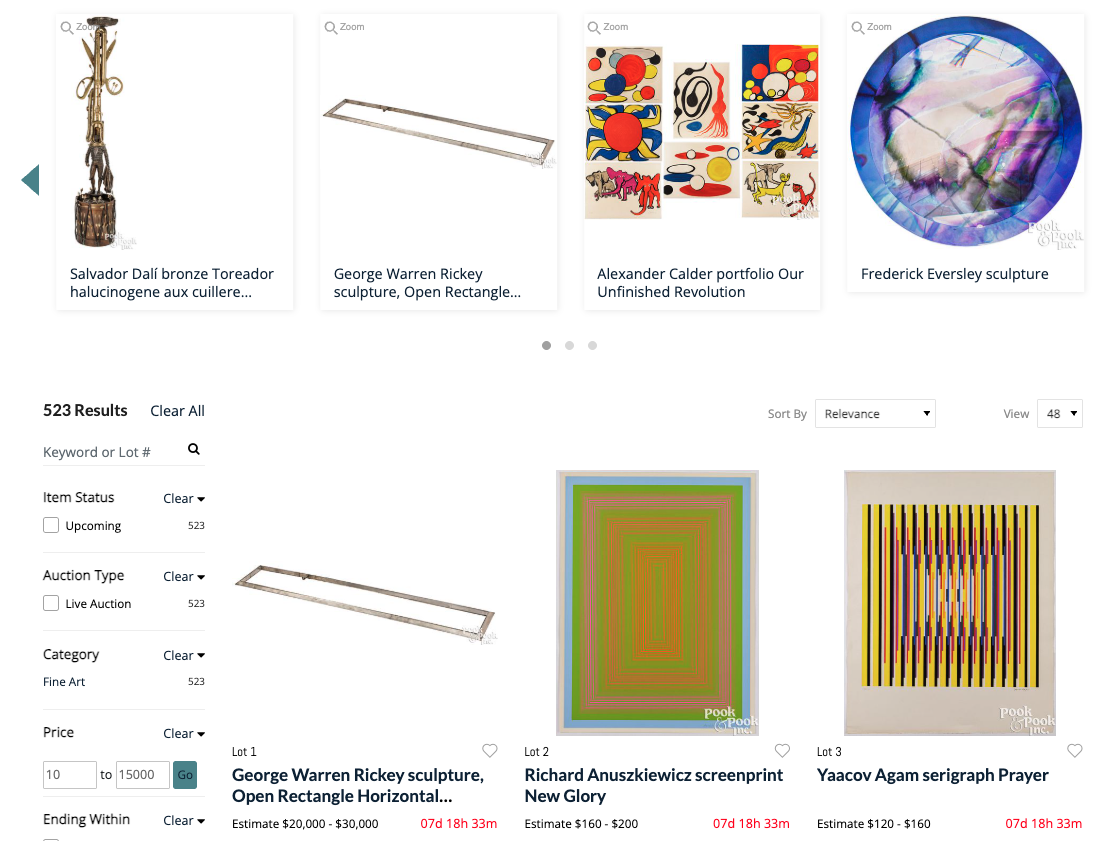Click the Ending Within filter heading
1096x841 pixels.
[x=86, y=819]
